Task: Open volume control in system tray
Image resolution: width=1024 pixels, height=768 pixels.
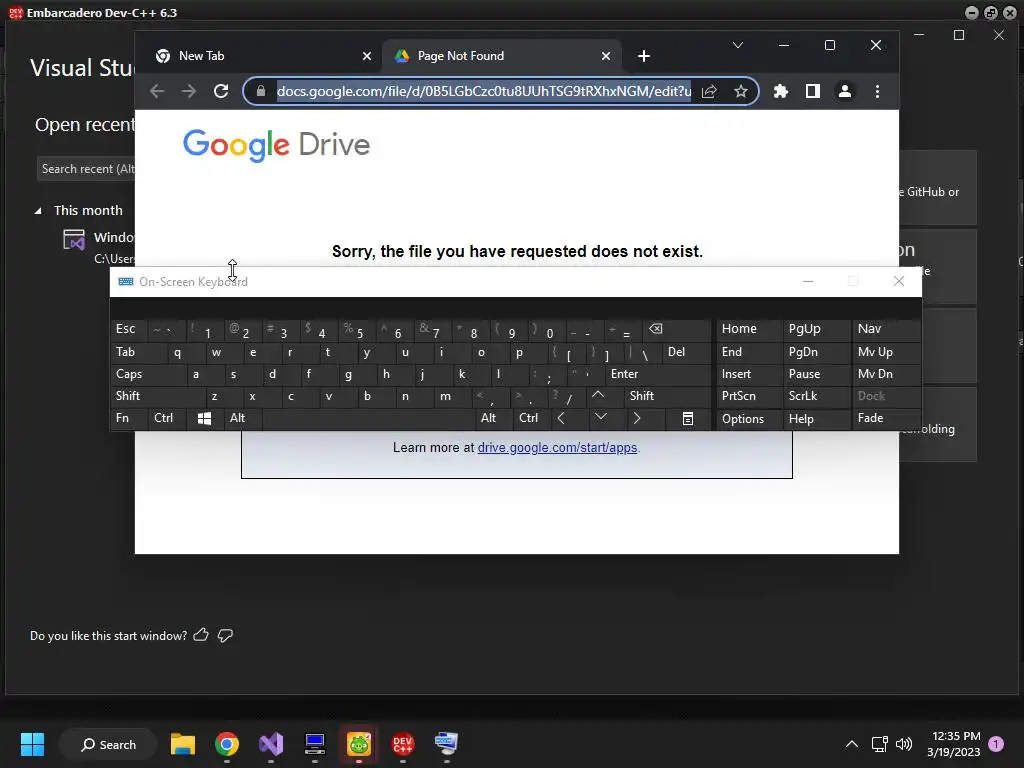Action: tap(904, 744)
